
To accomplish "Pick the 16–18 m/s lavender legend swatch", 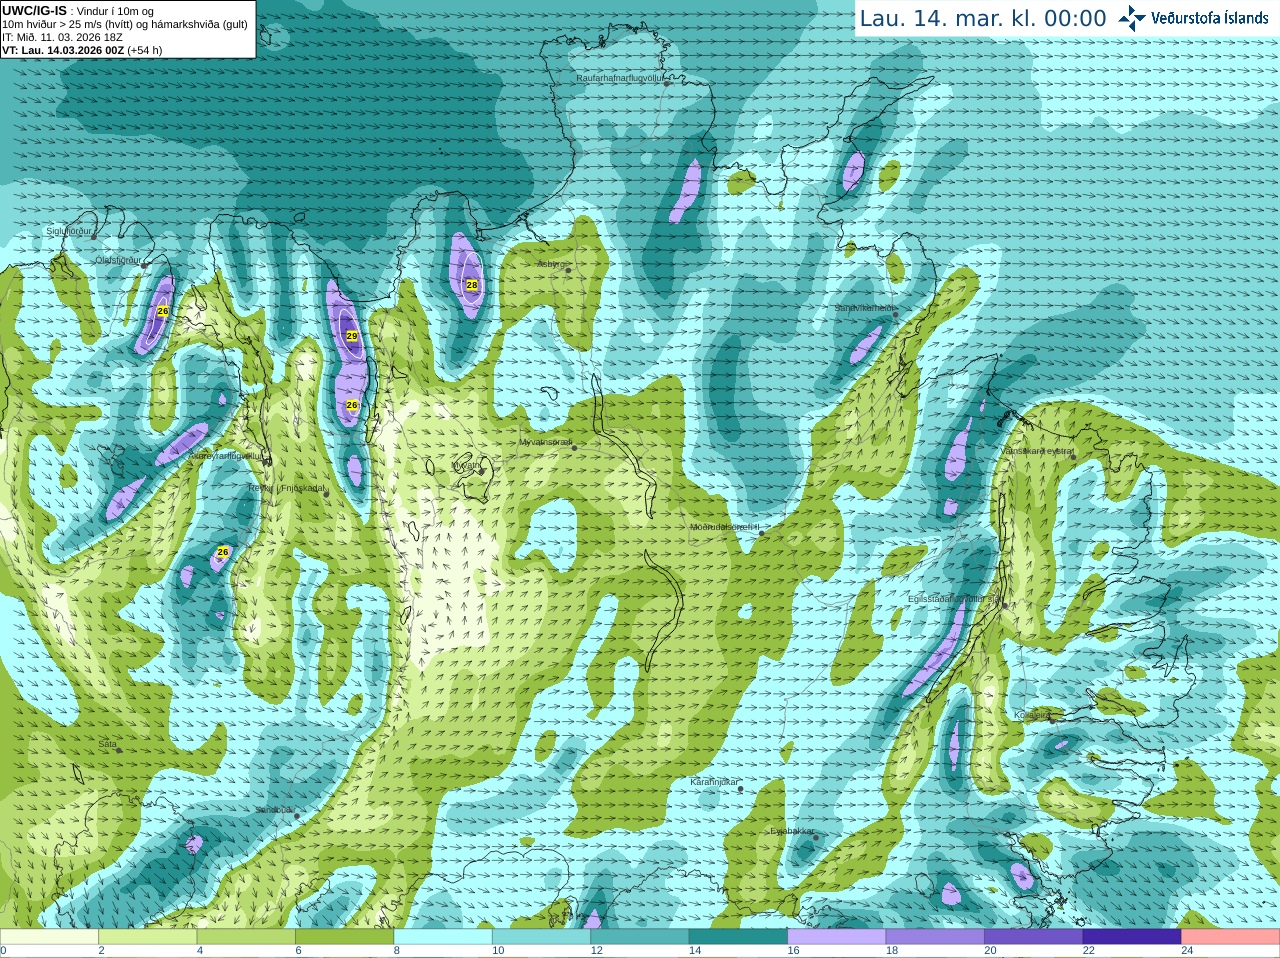I will point(837,937).
